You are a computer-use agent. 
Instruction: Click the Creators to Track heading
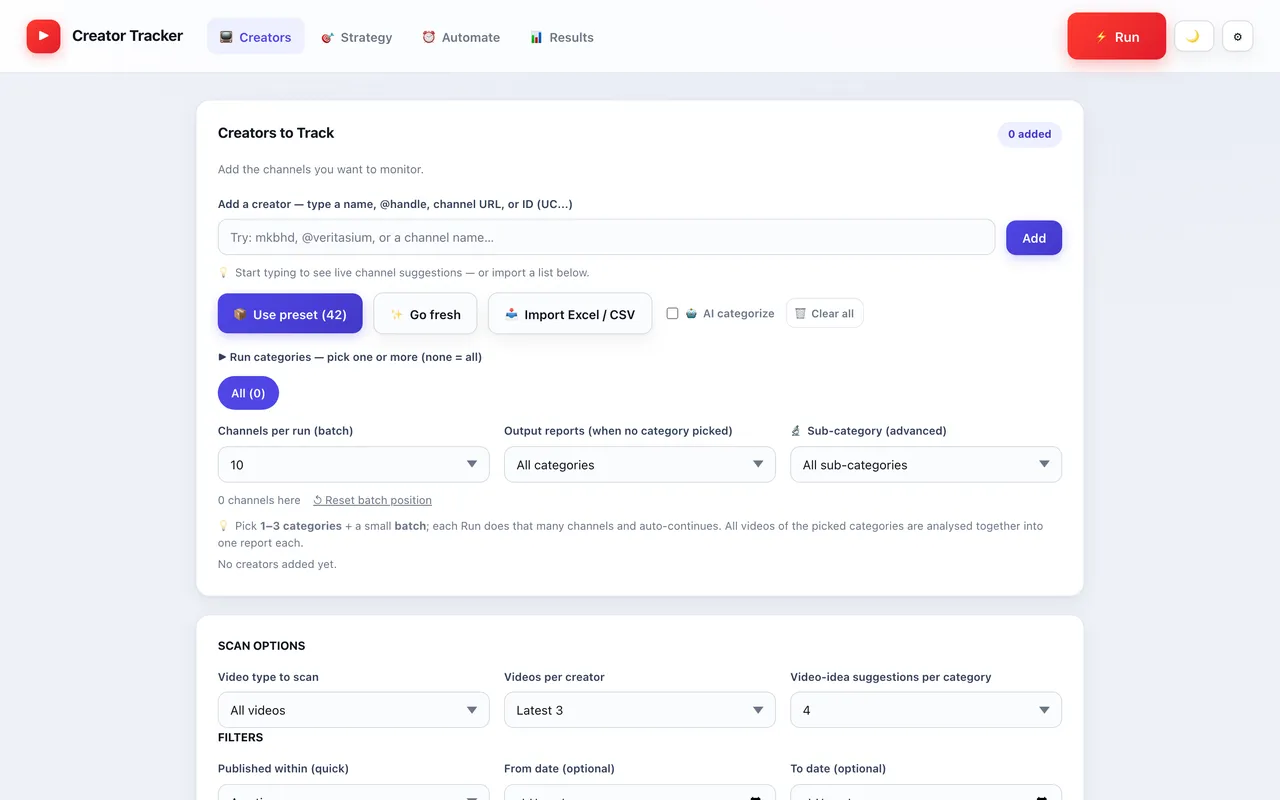(276, 133)
